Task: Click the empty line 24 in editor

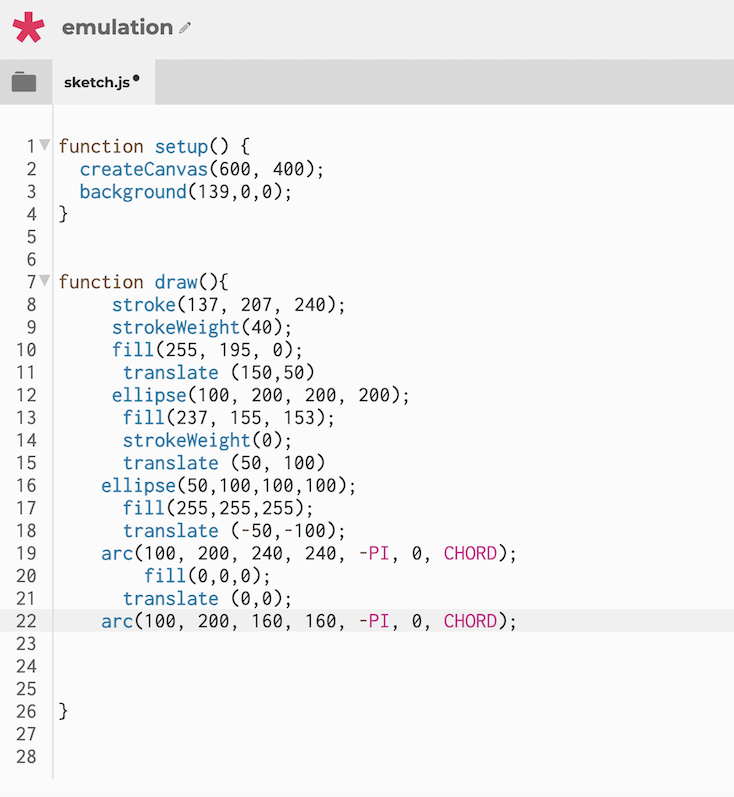Action: (300, 666)
